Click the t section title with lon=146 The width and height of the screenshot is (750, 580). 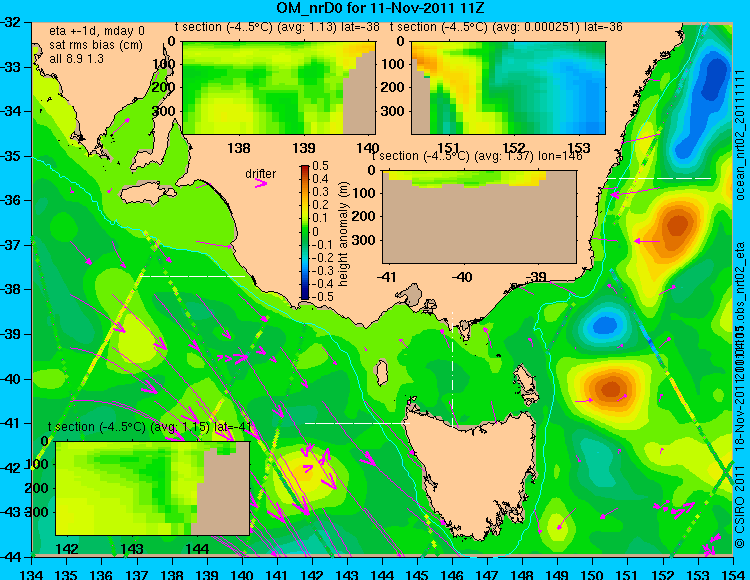pyautogui.click(x=477, y=156)
